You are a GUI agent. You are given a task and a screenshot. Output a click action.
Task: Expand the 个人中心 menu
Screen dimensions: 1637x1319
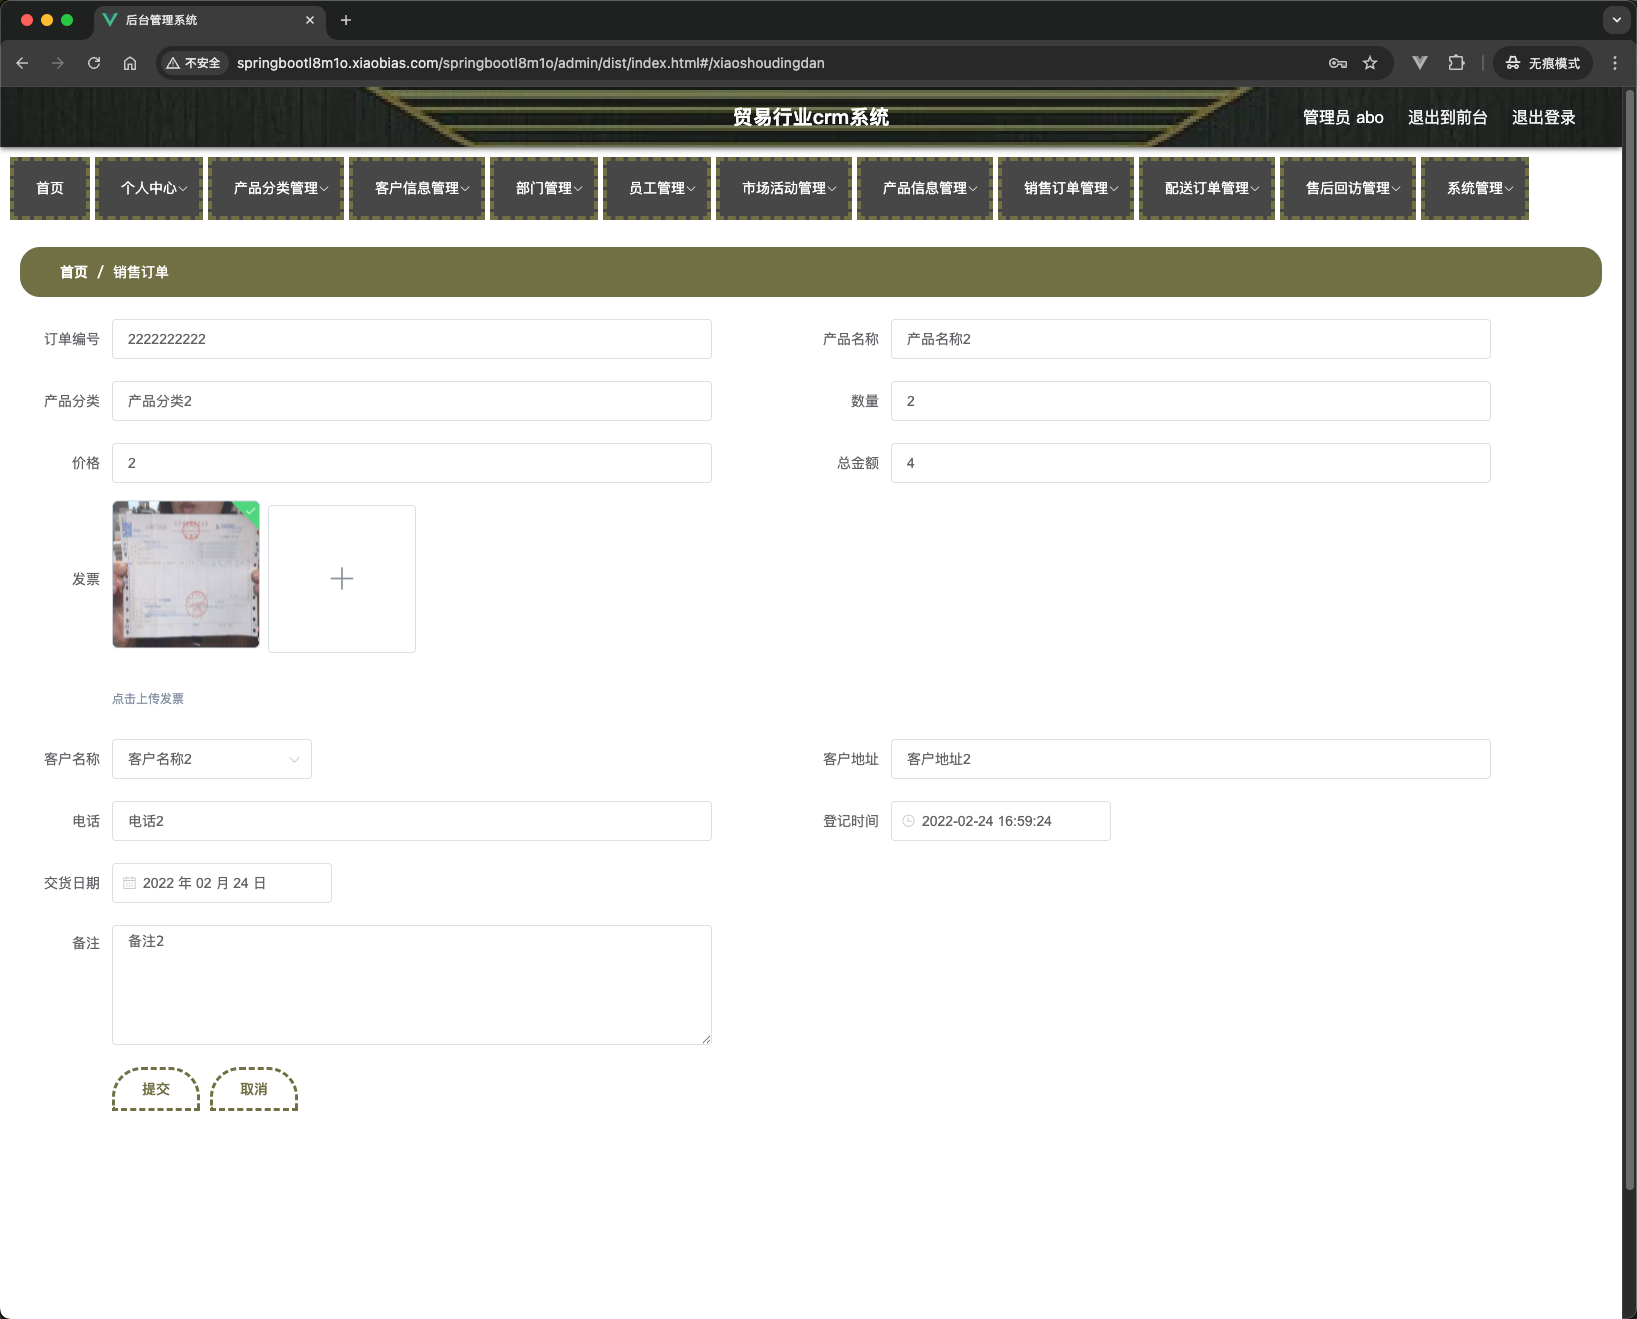coord(149,188)
